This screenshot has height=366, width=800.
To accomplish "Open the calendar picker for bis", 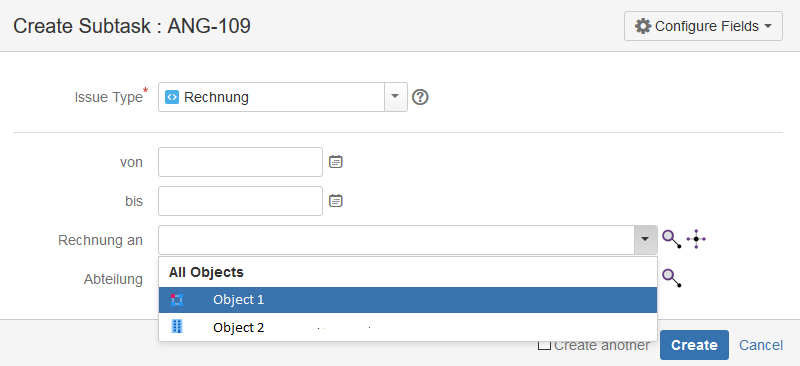I will [335, 201].
